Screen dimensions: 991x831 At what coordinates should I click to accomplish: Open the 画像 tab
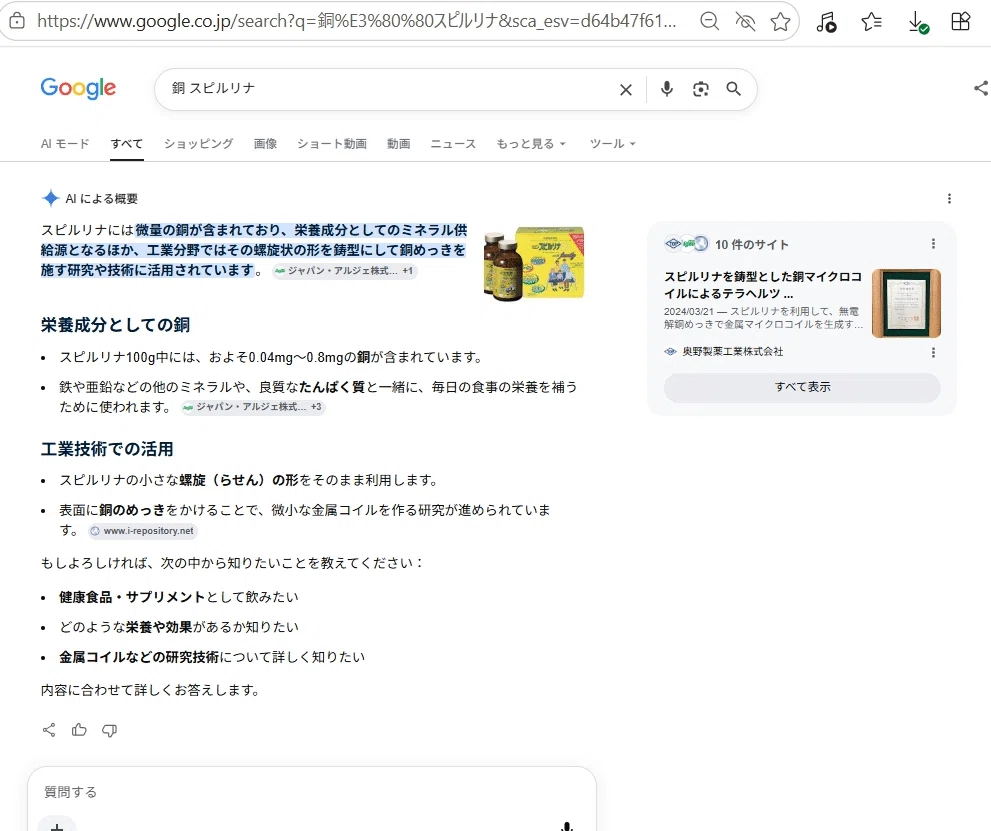(265, 143)
